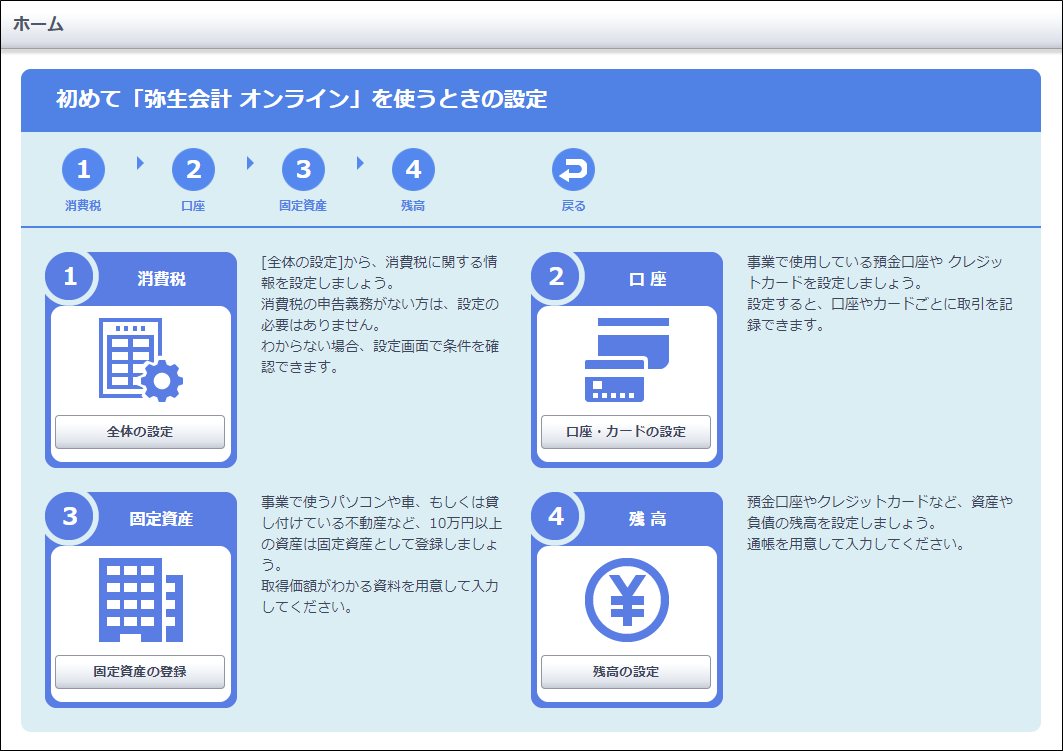Click the building icon in 固定資産 card

click(141, 600)
